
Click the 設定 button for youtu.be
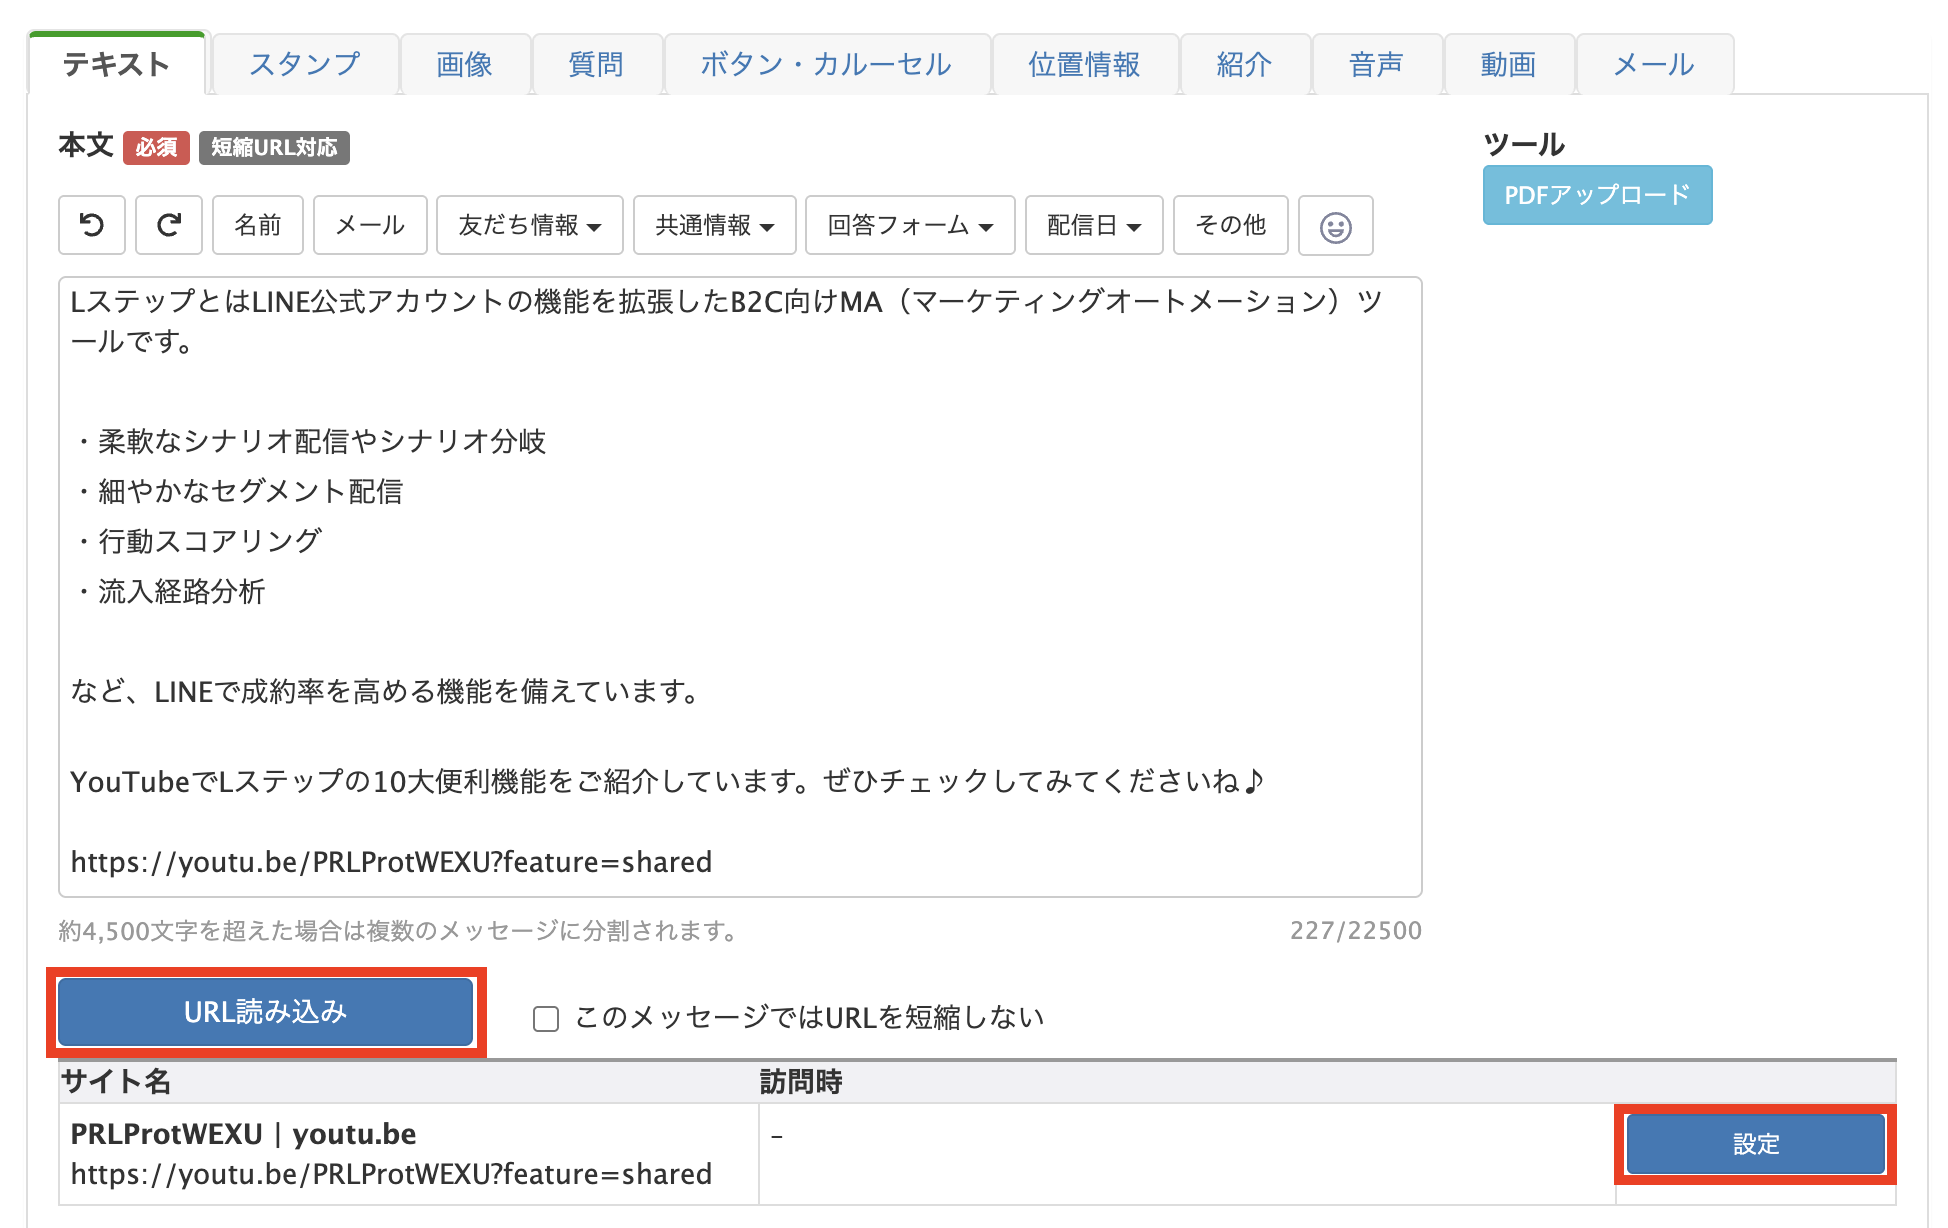tap(1755, 1144)
